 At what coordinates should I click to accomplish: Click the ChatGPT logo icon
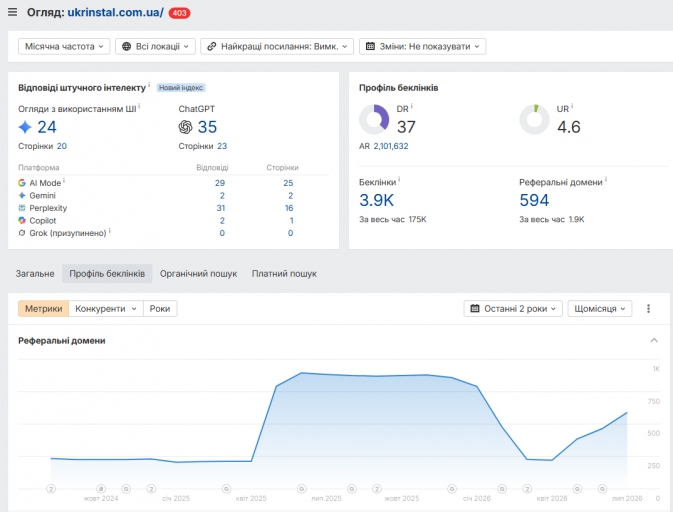pyautogui.click(x=185, y=127)
